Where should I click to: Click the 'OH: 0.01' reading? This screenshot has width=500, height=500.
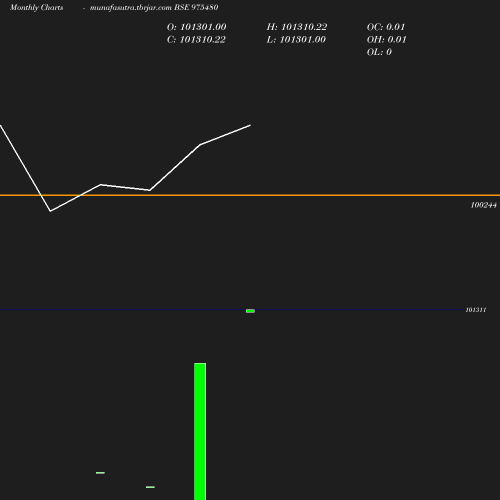tap(386, 40)
